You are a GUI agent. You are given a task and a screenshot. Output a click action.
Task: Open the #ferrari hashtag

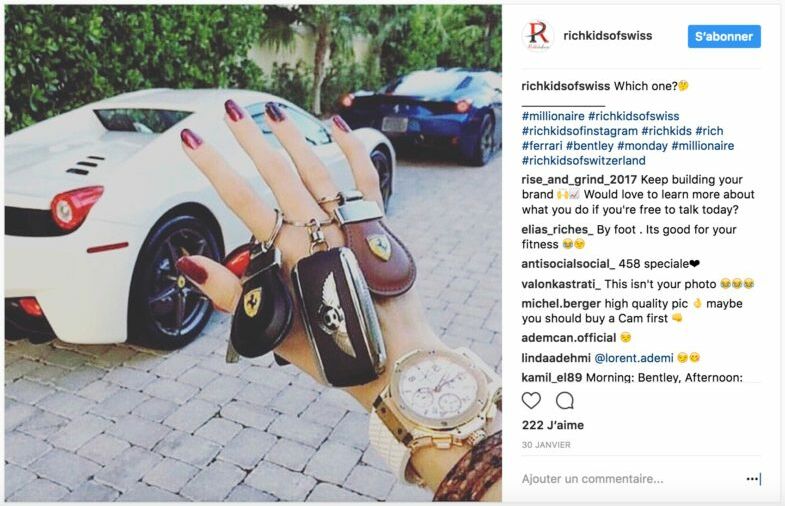pyautogui.click(x=542, y=146)
